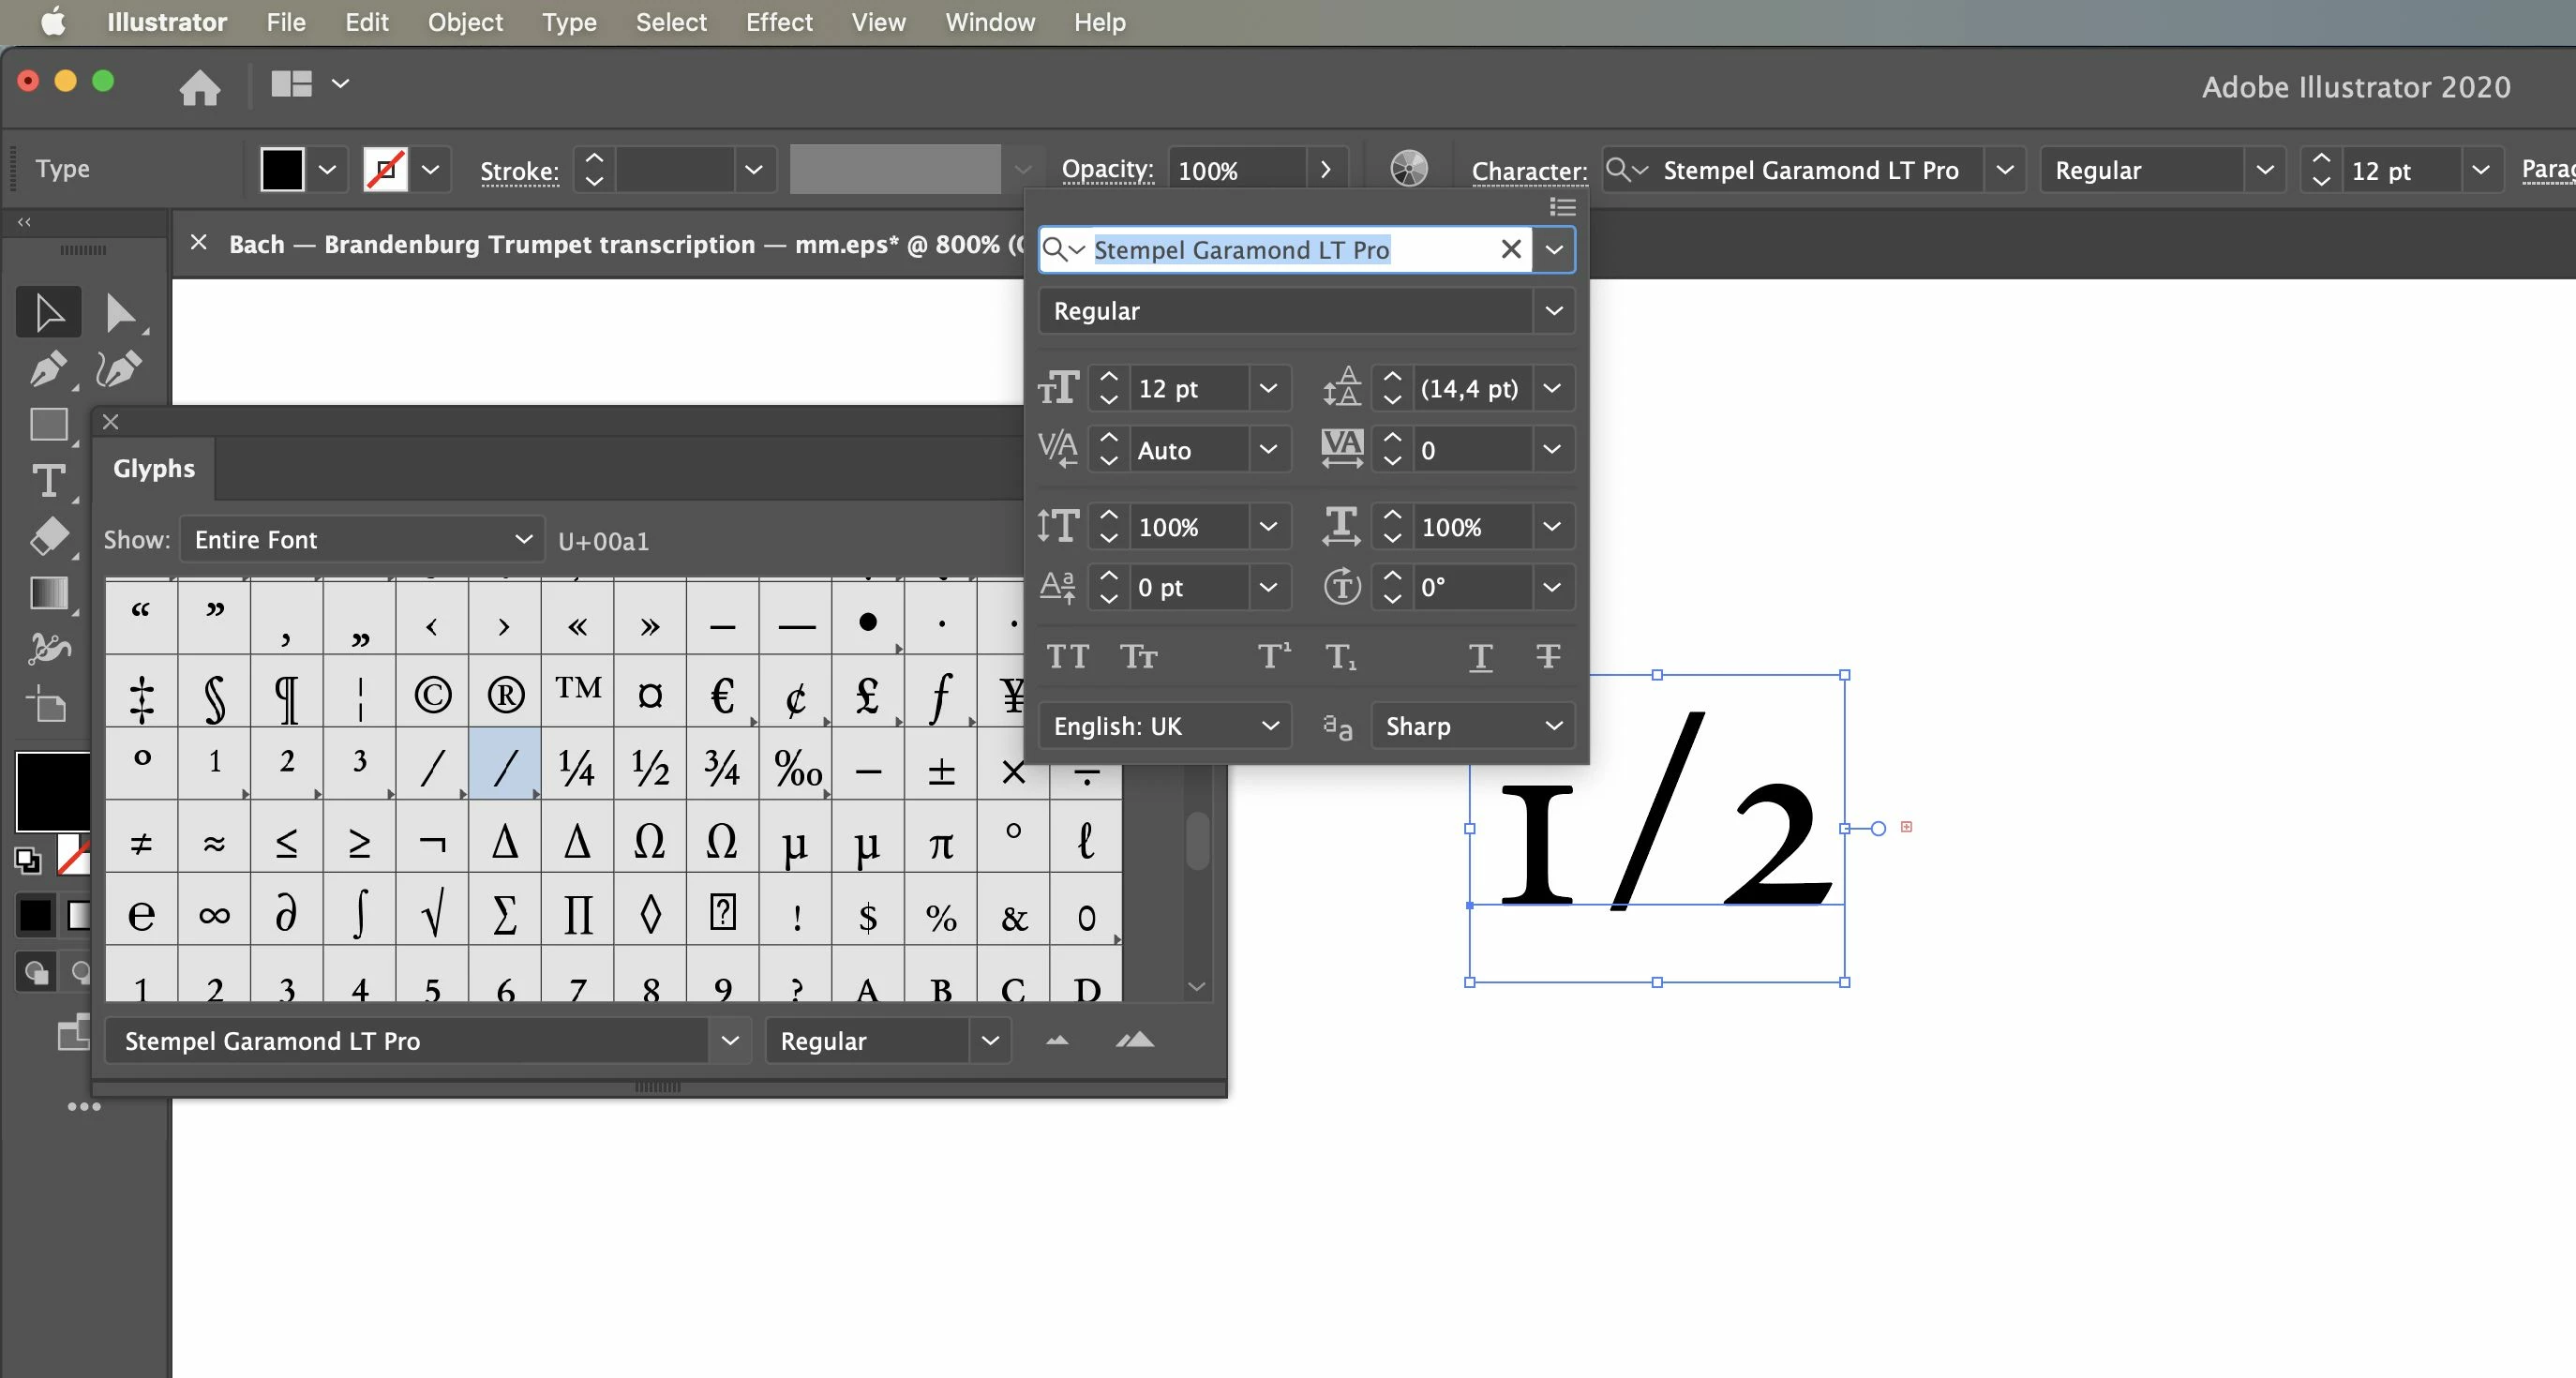2576x1378 pixels.
Task: Click the Home icon
Action: [x=199, y=87]
